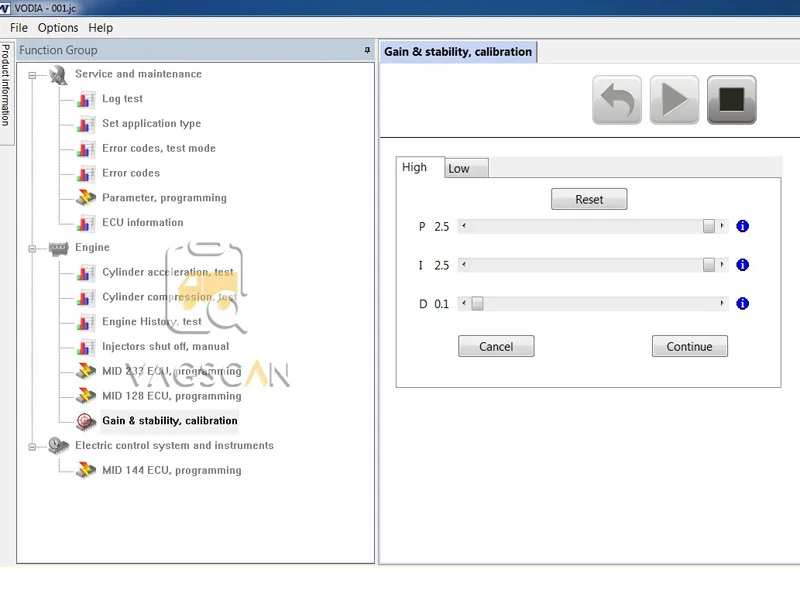Show info for the D parameter
Image resolution: width=800 pixels, height=600 pixels.
tap(742, 304)
